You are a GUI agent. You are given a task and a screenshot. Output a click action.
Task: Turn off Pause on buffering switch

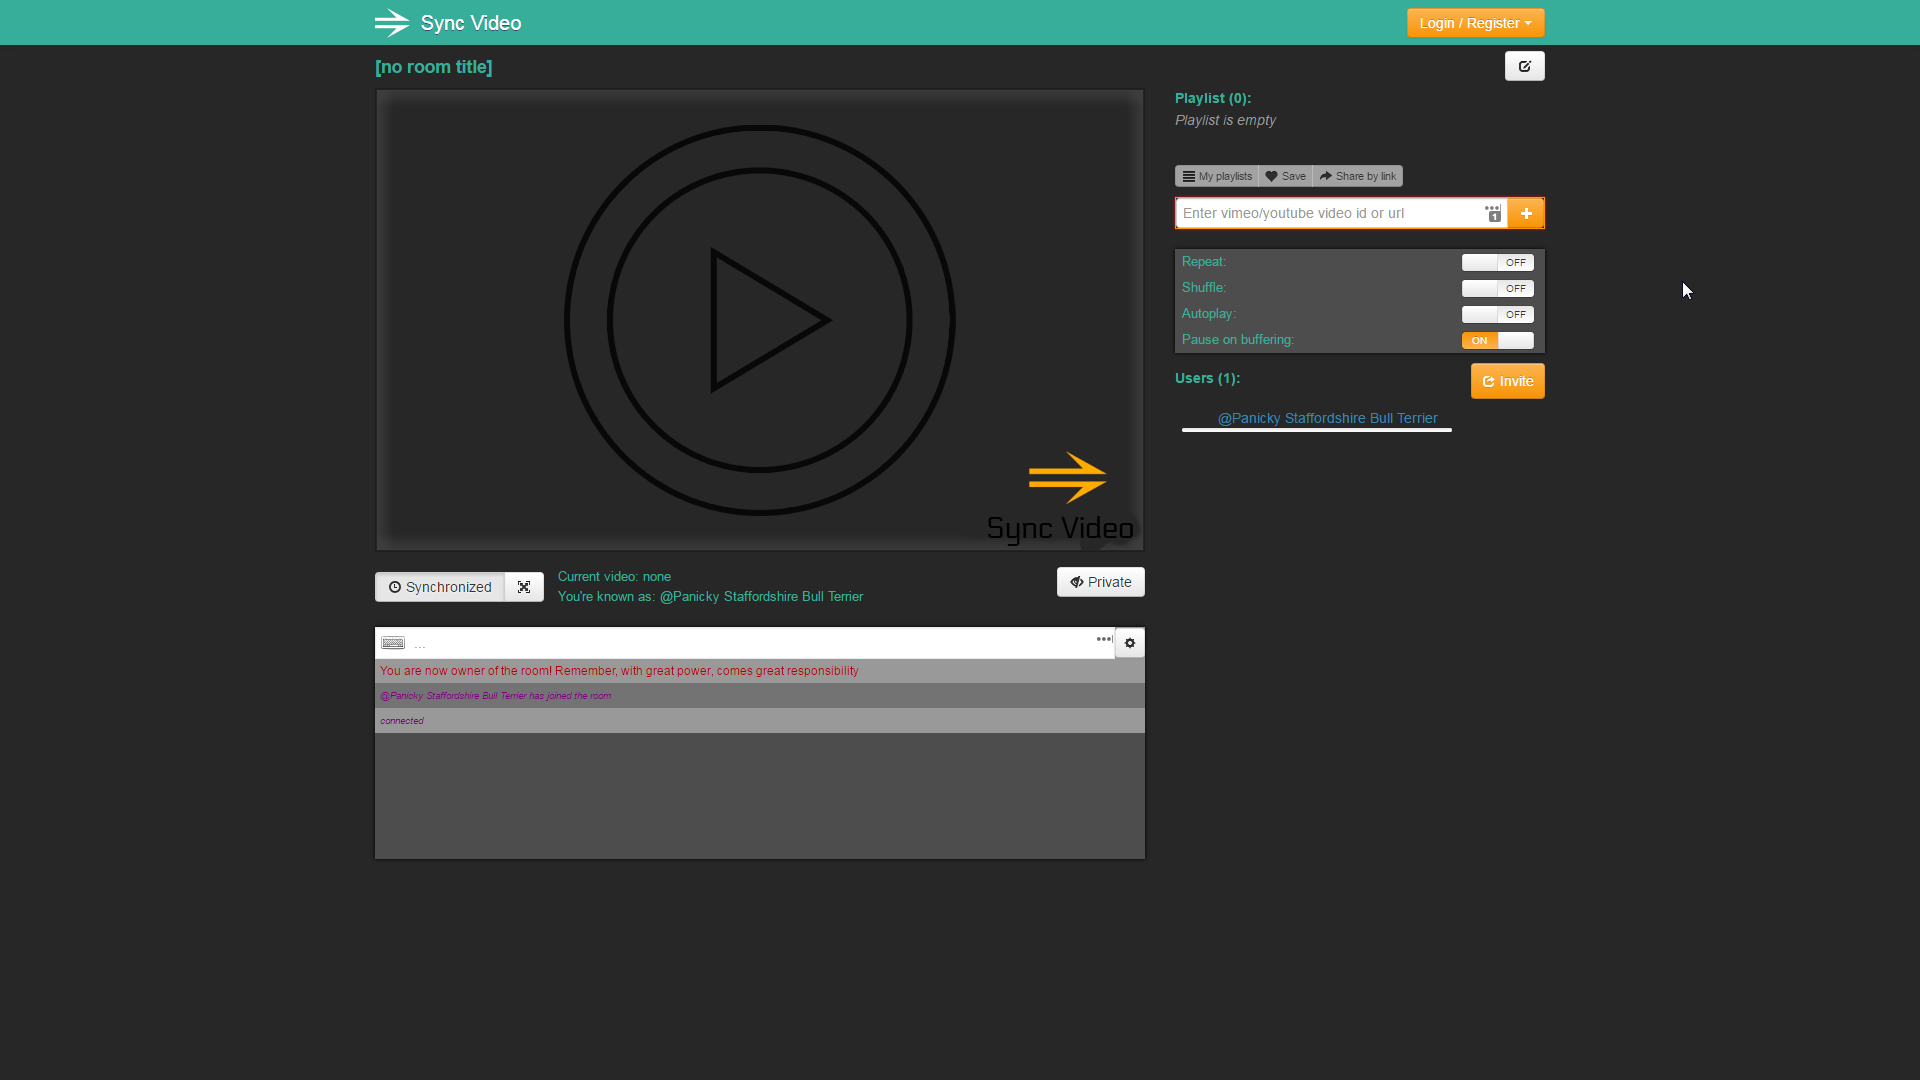pos(1497,340)
